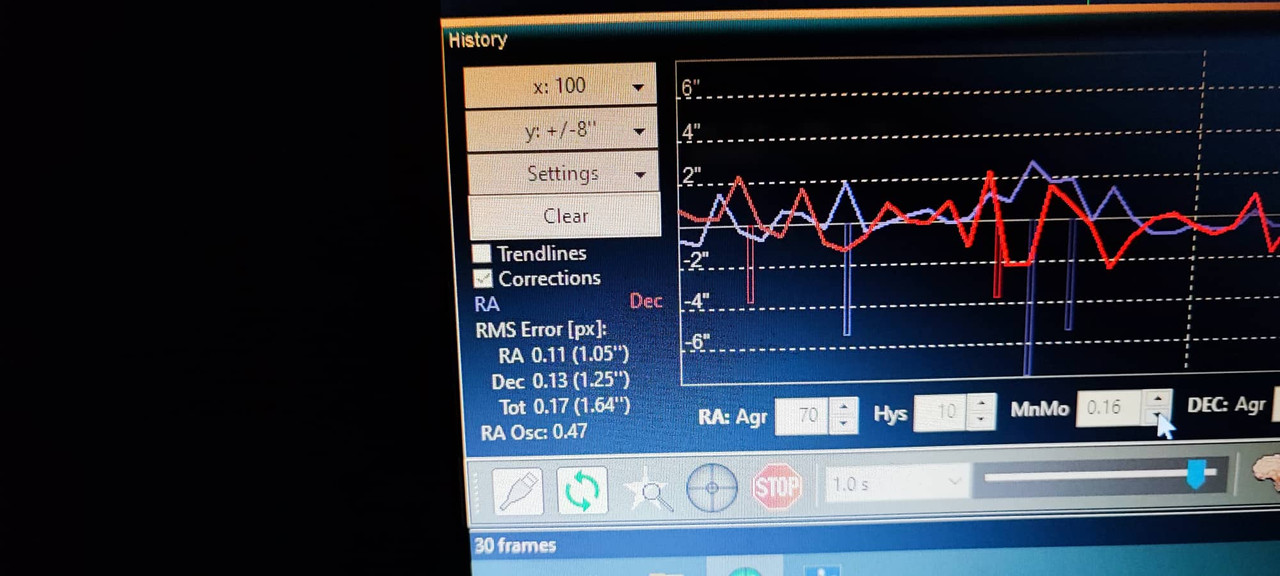This screenshot has height=576, width=1280.
Task: Click the RA Agr field showing 70
Action: 804,415
